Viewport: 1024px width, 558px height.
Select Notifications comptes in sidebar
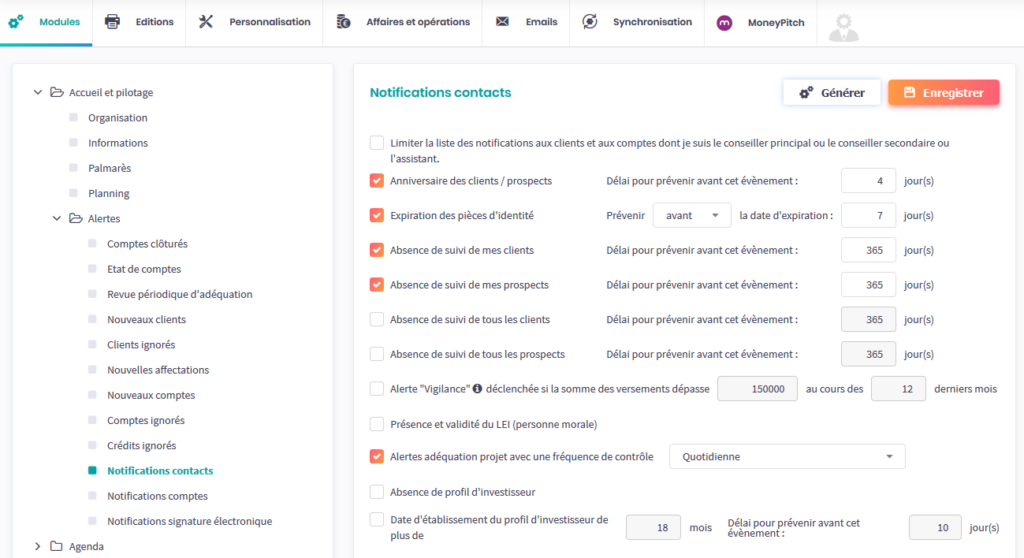[157, 496]
